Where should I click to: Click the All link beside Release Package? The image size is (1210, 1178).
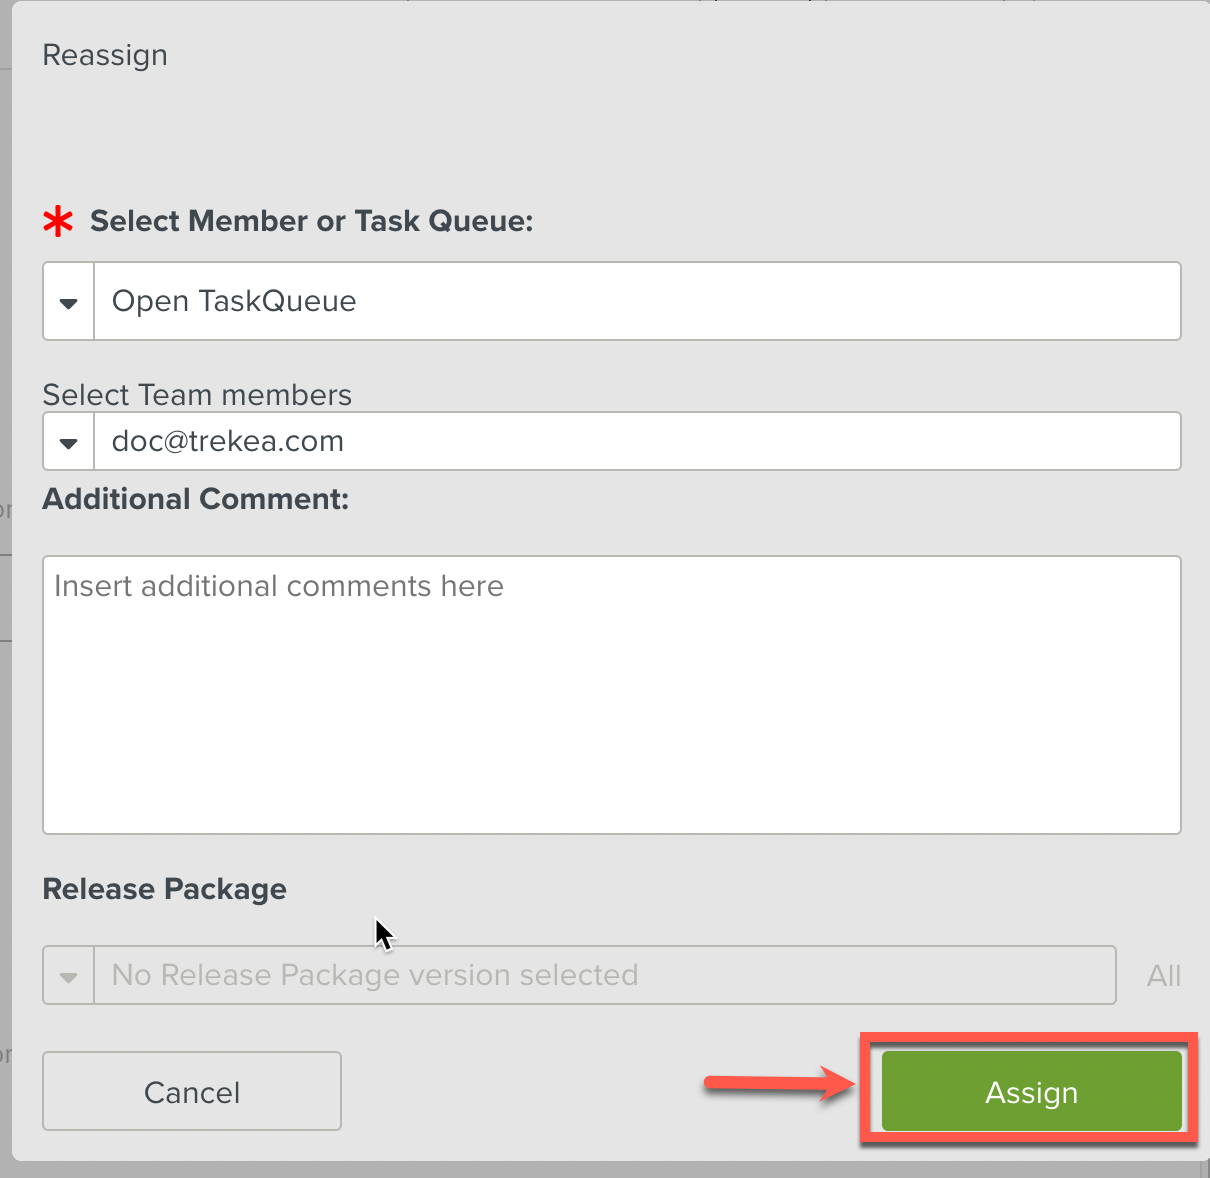click(x=1163, y=976)
